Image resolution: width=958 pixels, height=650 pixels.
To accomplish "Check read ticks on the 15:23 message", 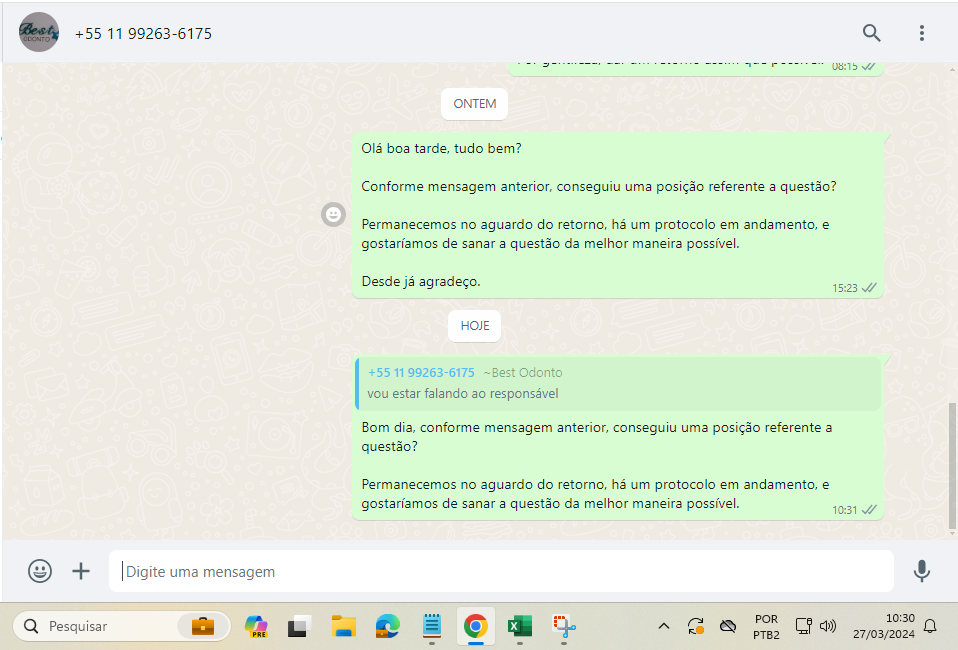I will [869, 288].
